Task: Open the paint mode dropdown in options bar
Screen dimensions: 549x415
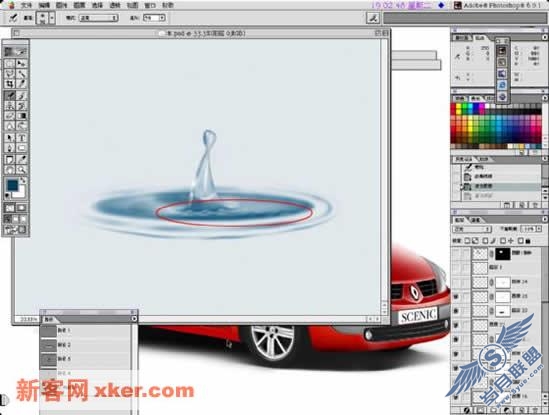Action: tap(98, 18)
